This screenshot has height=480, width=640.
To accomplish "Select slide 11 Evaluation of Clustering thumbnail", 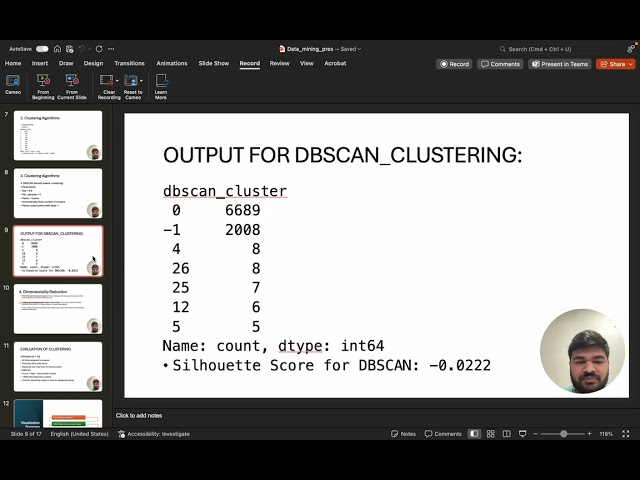I will pos(58,367).
